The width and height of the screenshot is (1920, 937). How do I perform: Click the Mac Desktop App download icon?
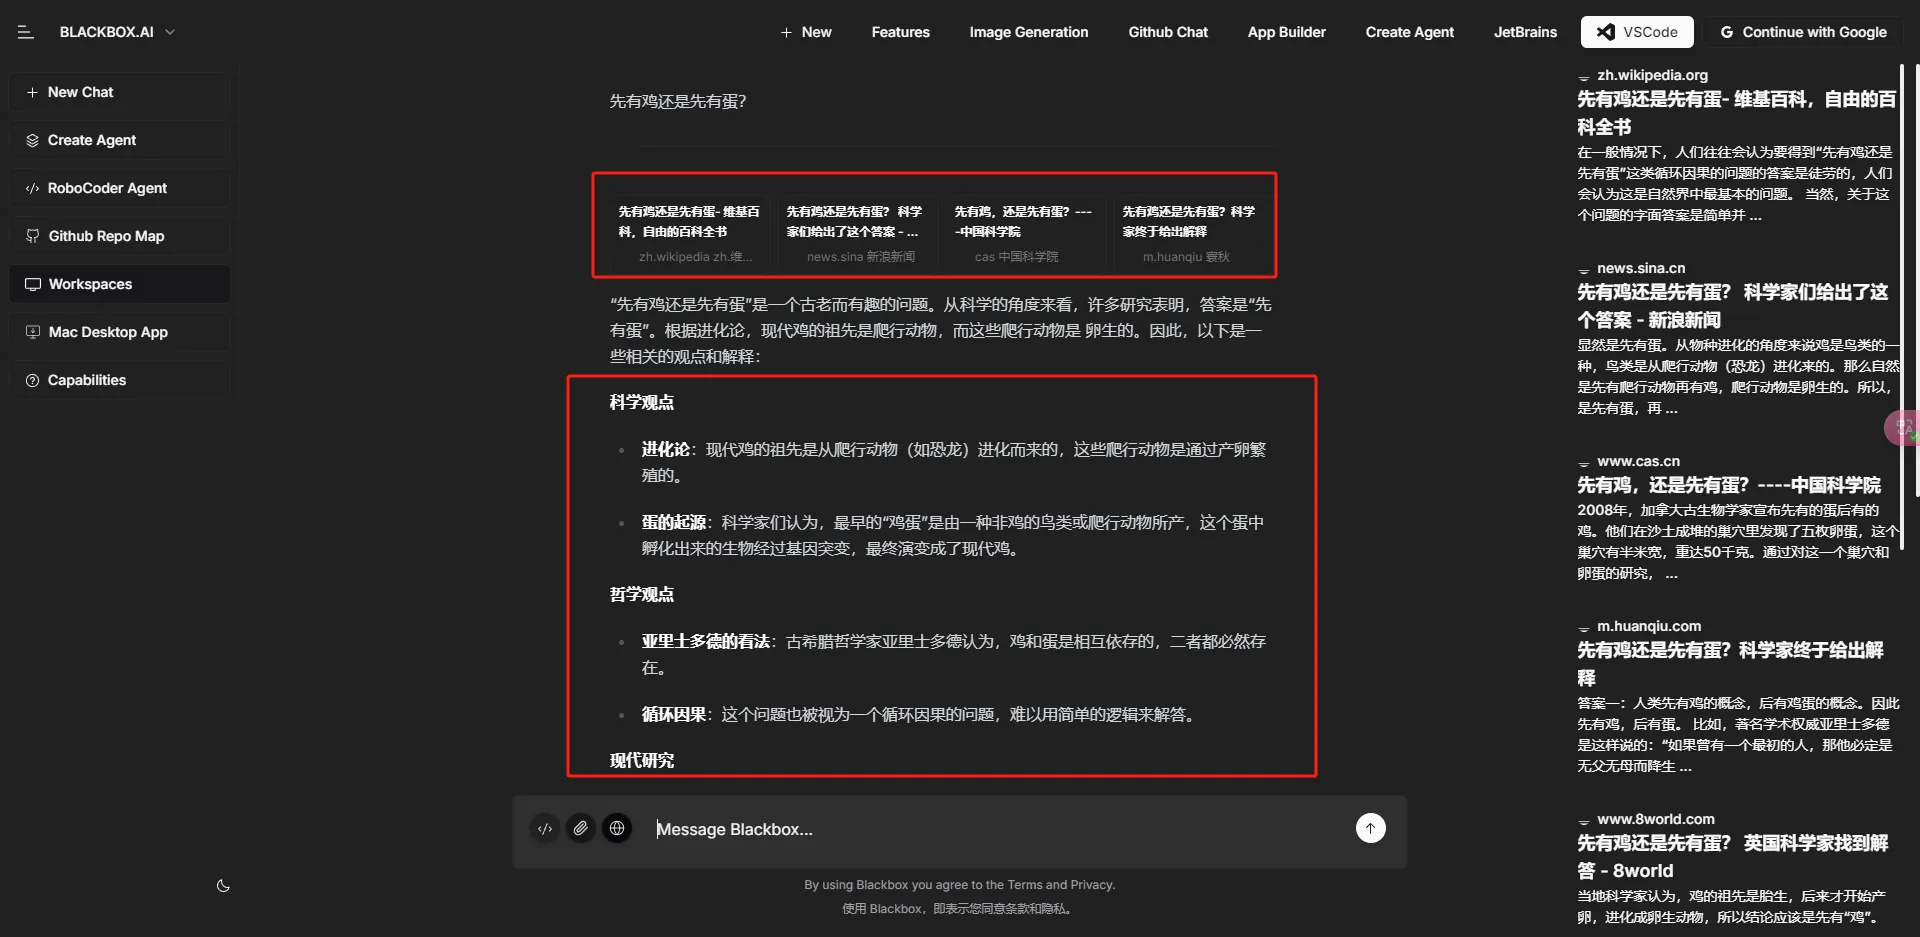33,332
